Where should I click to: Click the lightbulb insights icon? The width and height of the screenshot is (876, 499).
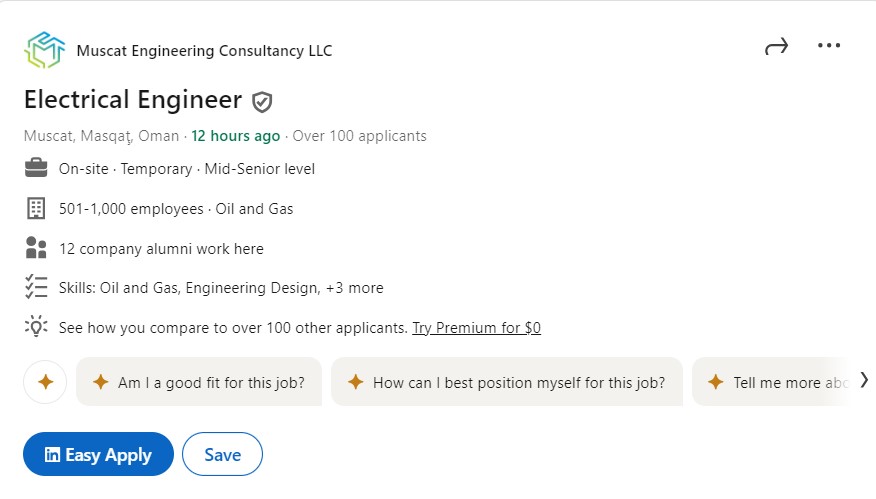36,327
